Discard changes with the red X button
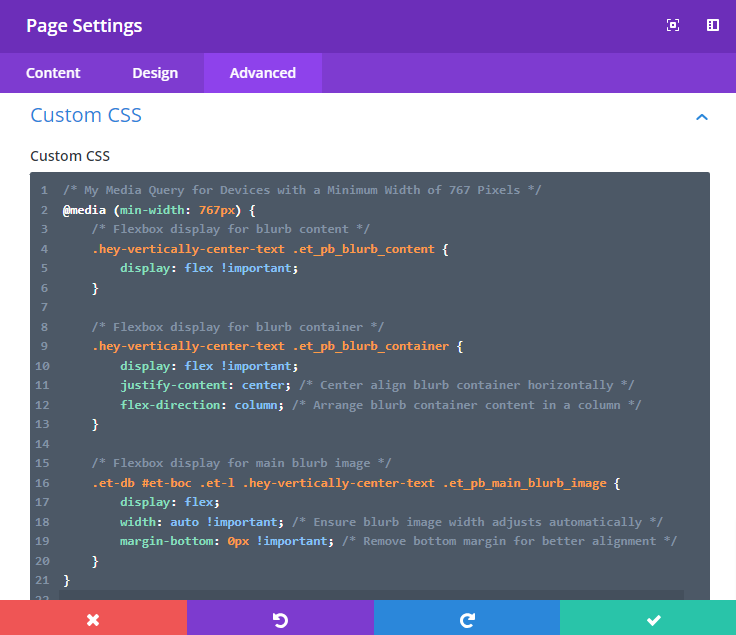 pyautogui.click(x=93, y=619)
